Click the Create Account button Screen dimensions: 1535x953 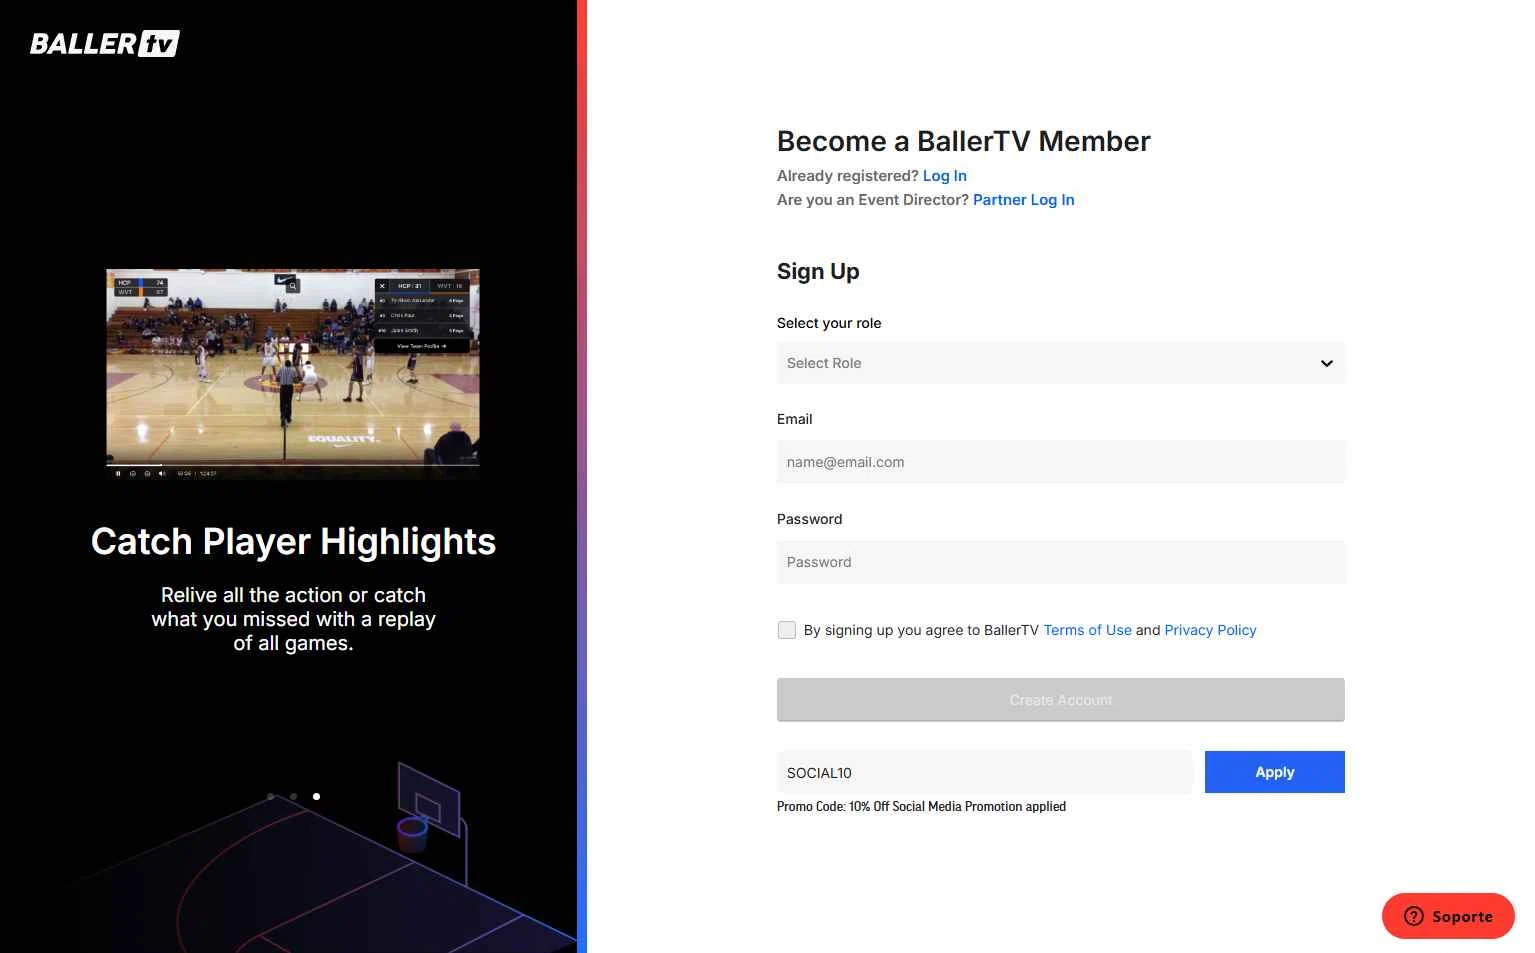pyautogui.click(x=1060, y=700)
